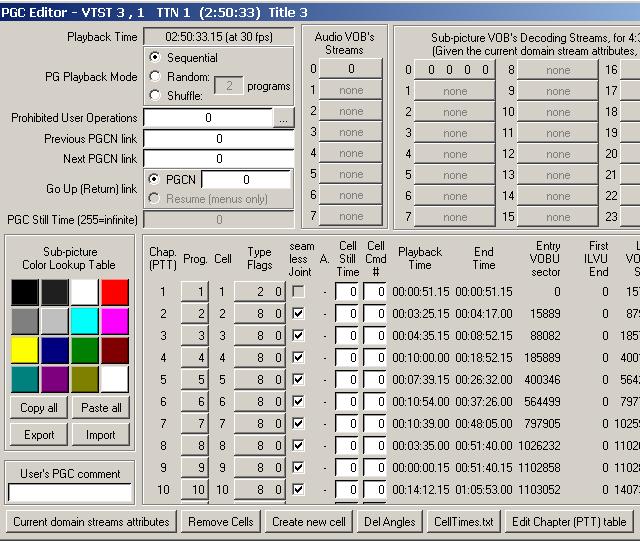Click Cell Still Time field for cell 3
Image resolution: width=640 pixels, height=541 pixels.
[x=347, y=336]
